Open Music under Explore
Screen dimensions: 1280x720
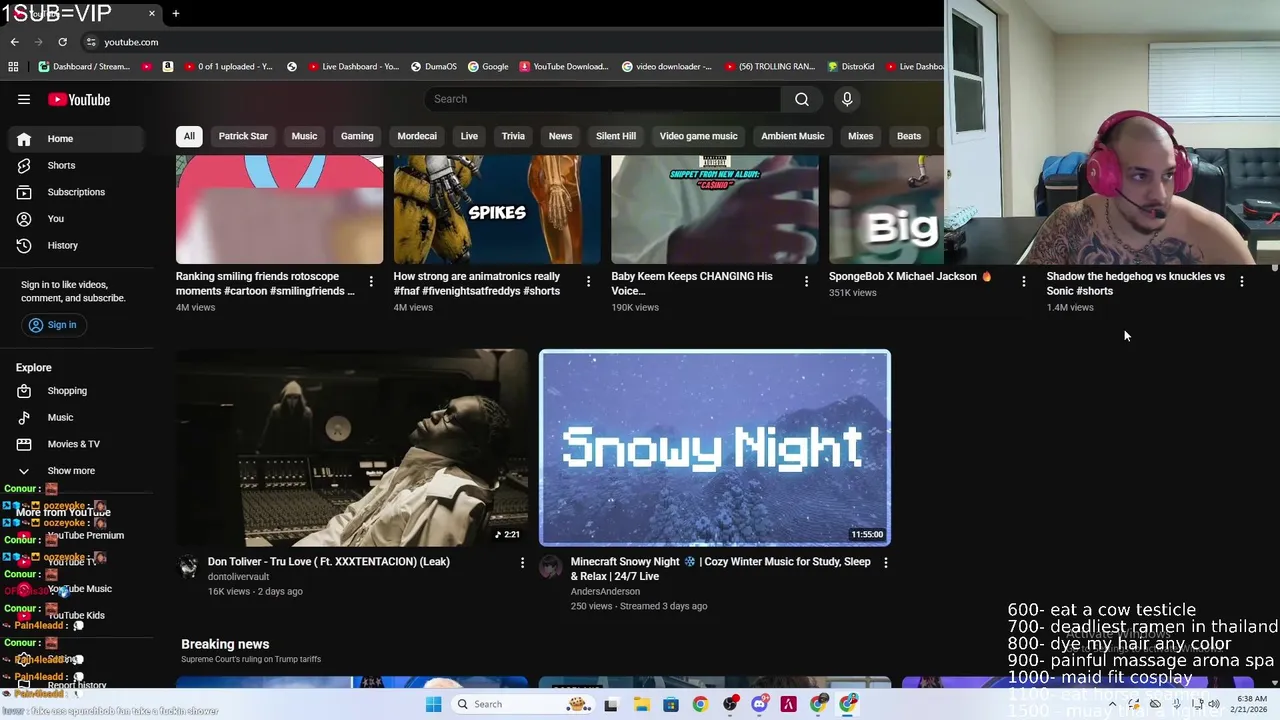pyautogui.click(x=76, y=417)
